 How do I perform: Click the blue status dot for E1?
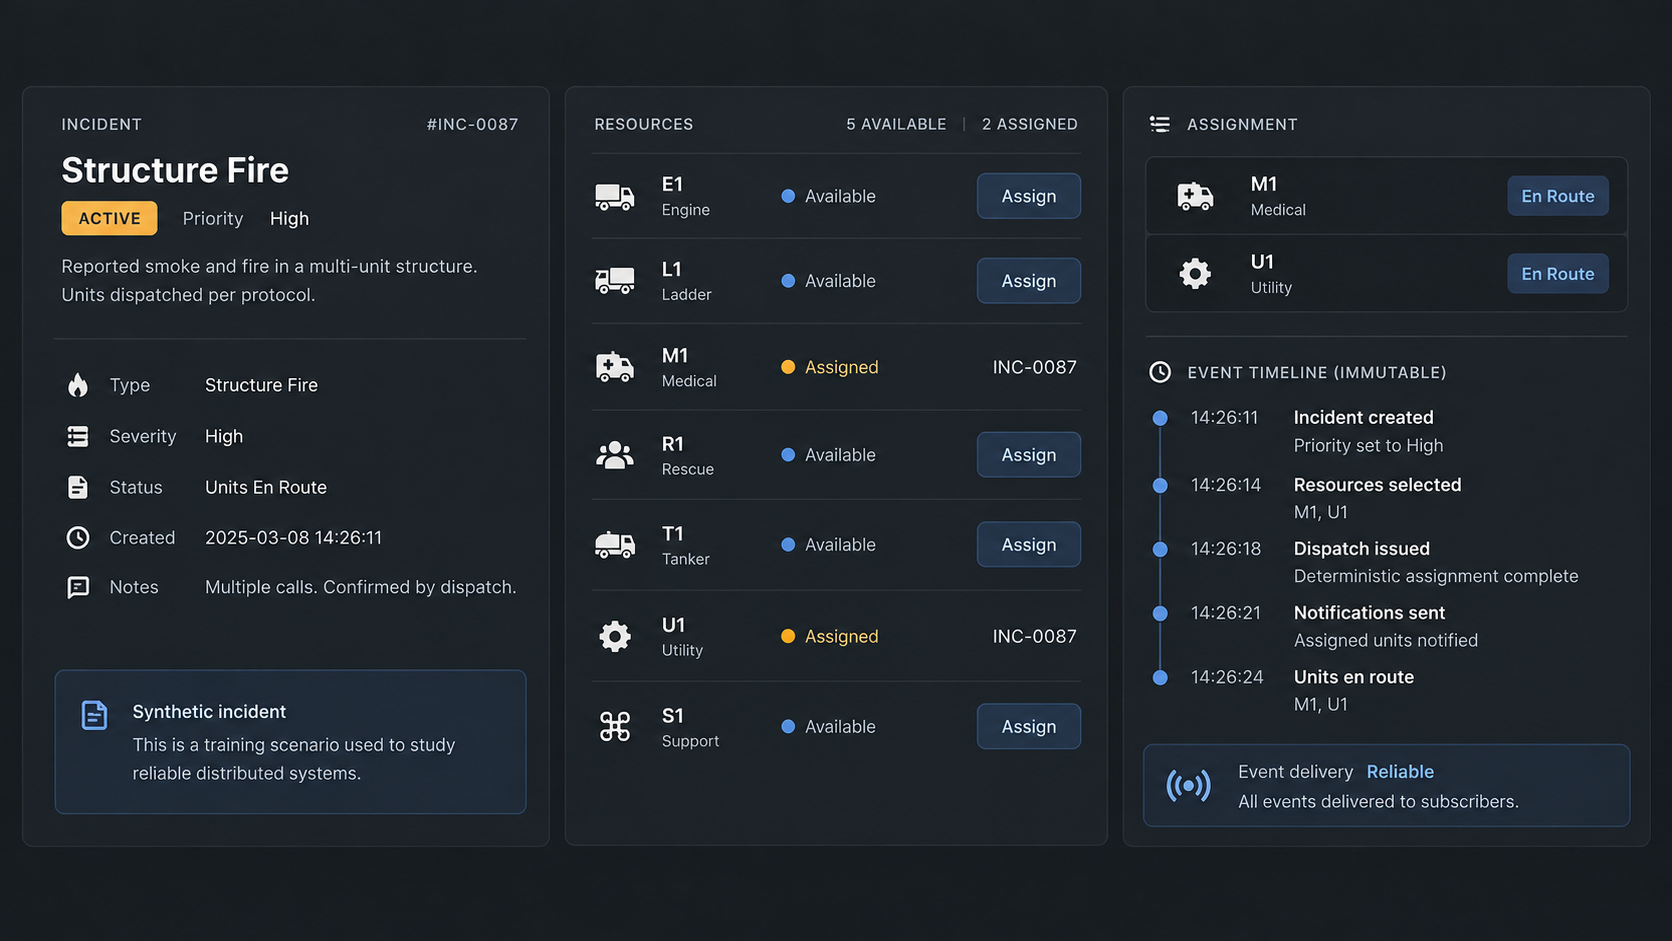click(x=788, y=196)
